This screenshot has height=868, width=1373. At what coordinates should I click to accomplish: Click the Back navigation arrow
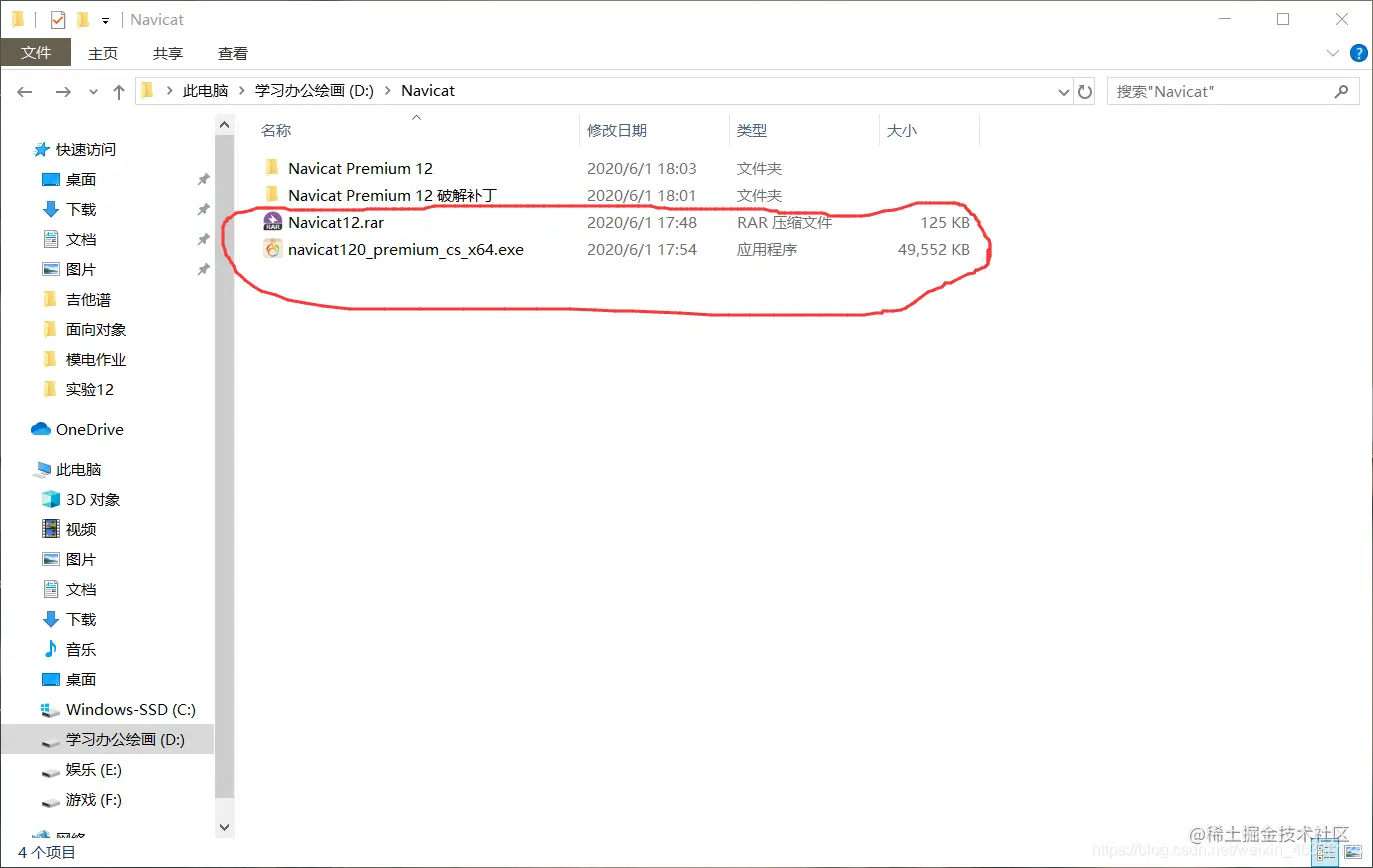[x=26, y=91]
